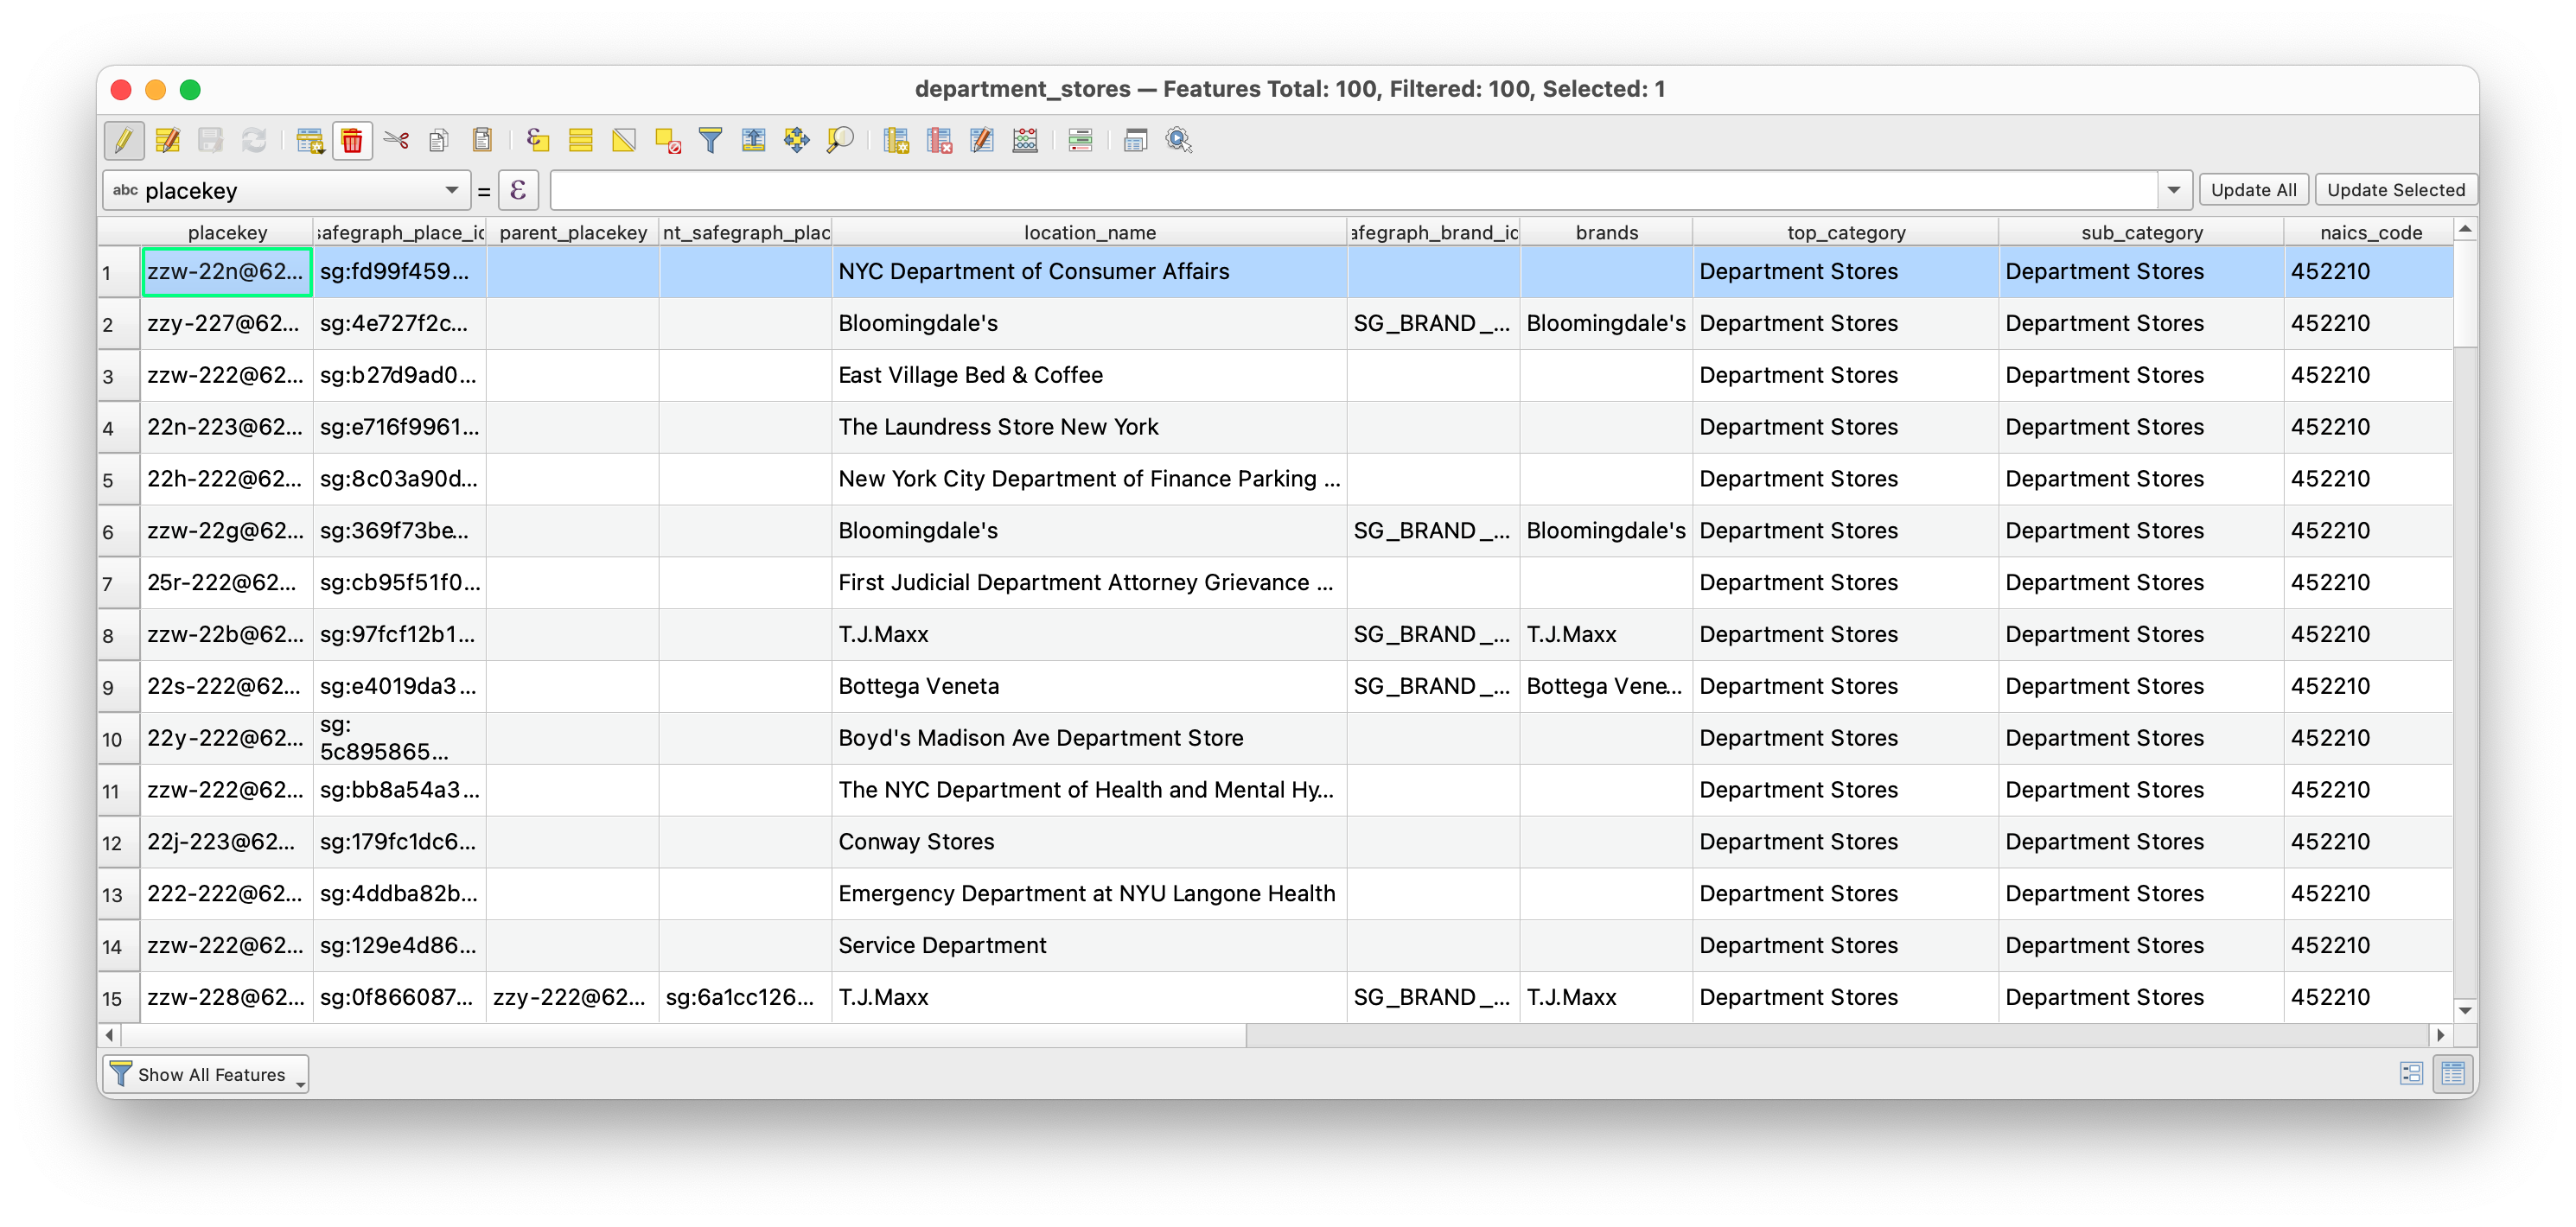Viewport: 2576px width, 1227px height.
Task: Move selection to top icon
Action: [754, 140]
